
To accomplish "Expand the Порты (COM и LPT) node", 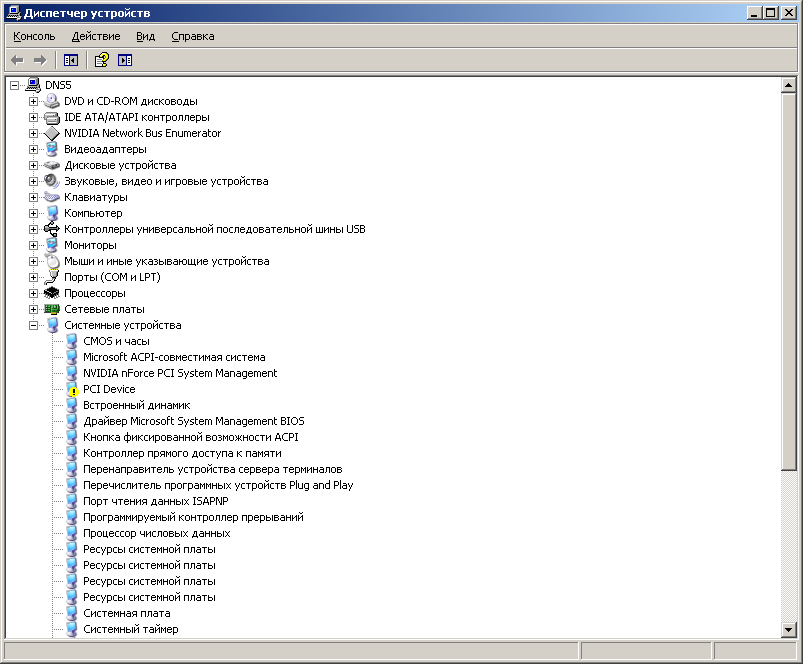I will [x=33, y=277].
